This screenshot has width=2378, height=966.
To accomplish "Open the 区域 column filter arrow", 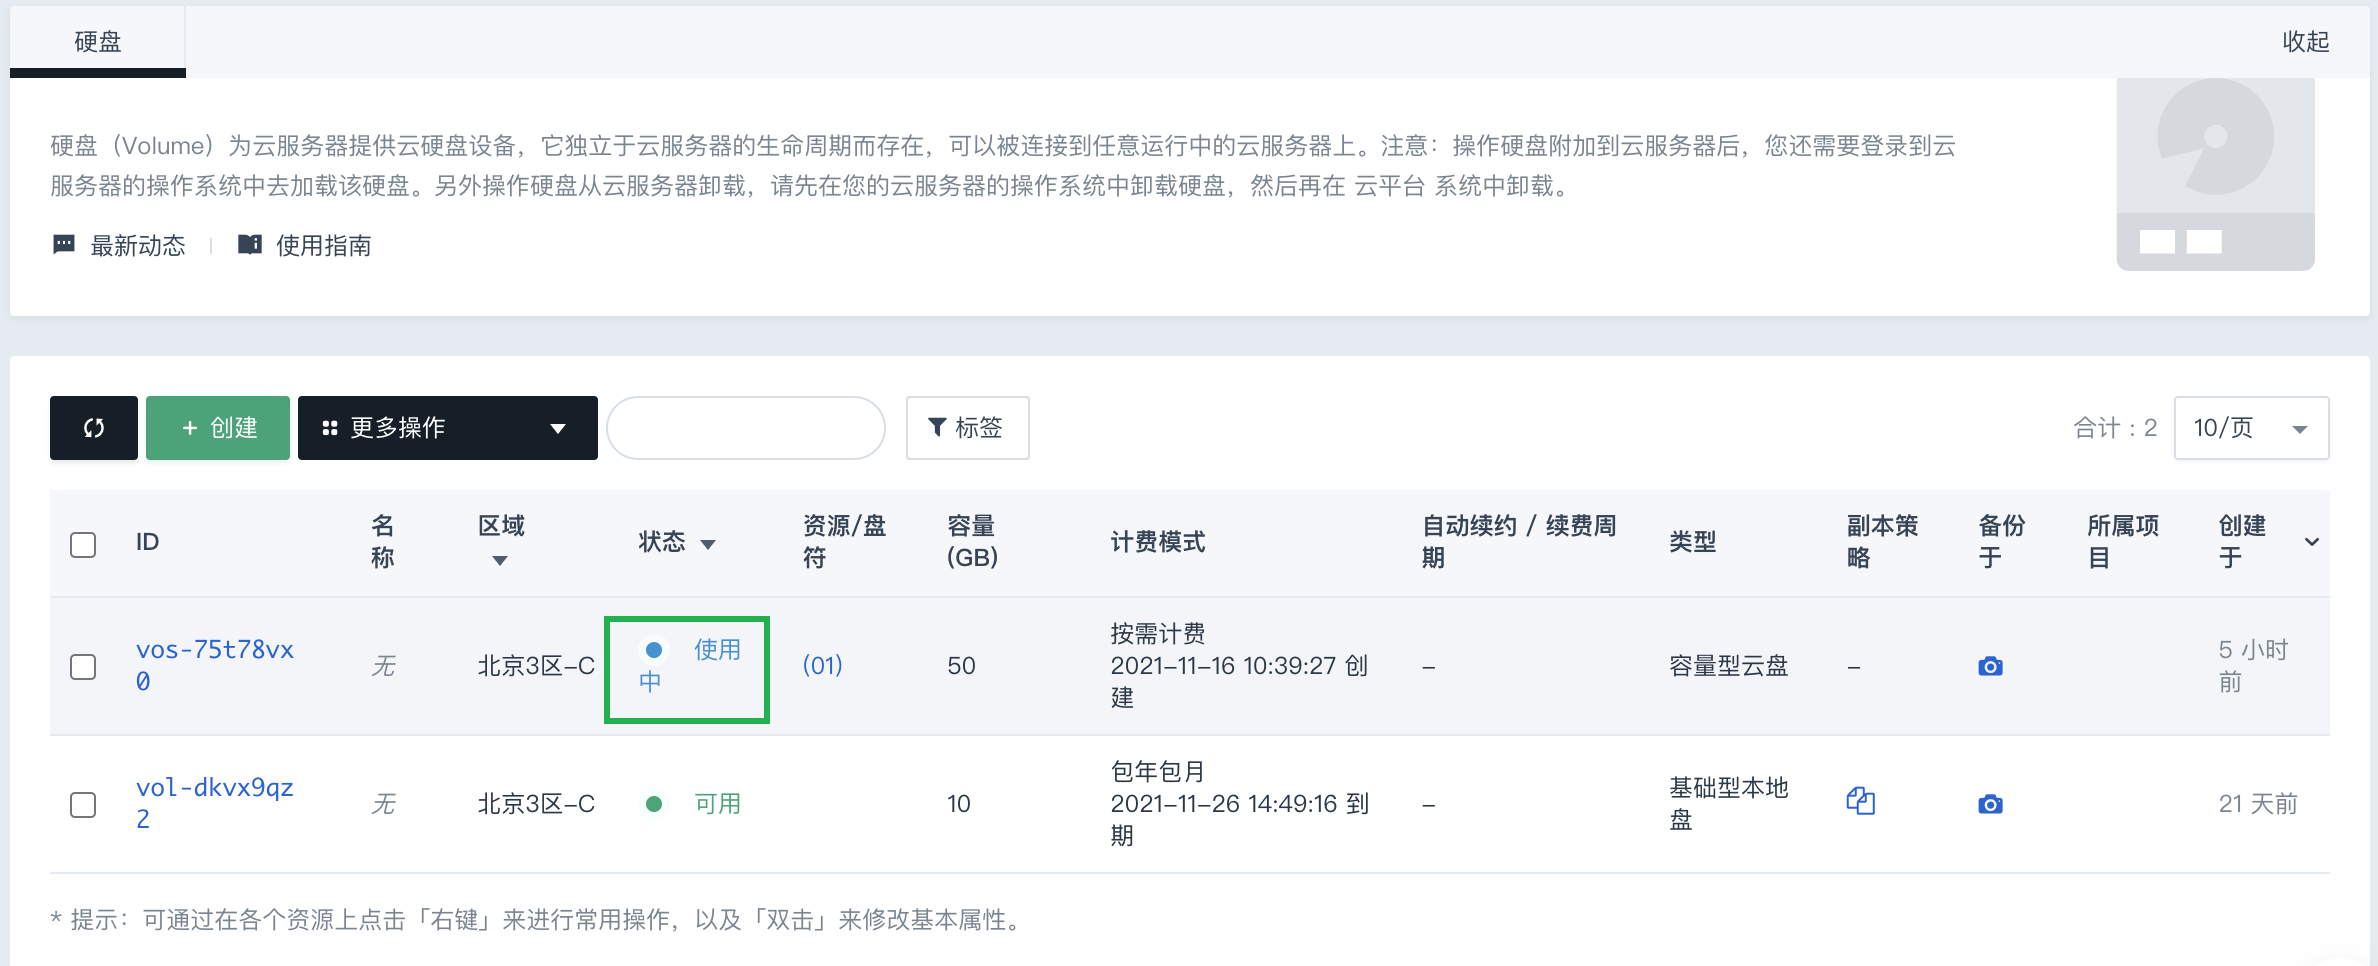I will tap(500, 561).
